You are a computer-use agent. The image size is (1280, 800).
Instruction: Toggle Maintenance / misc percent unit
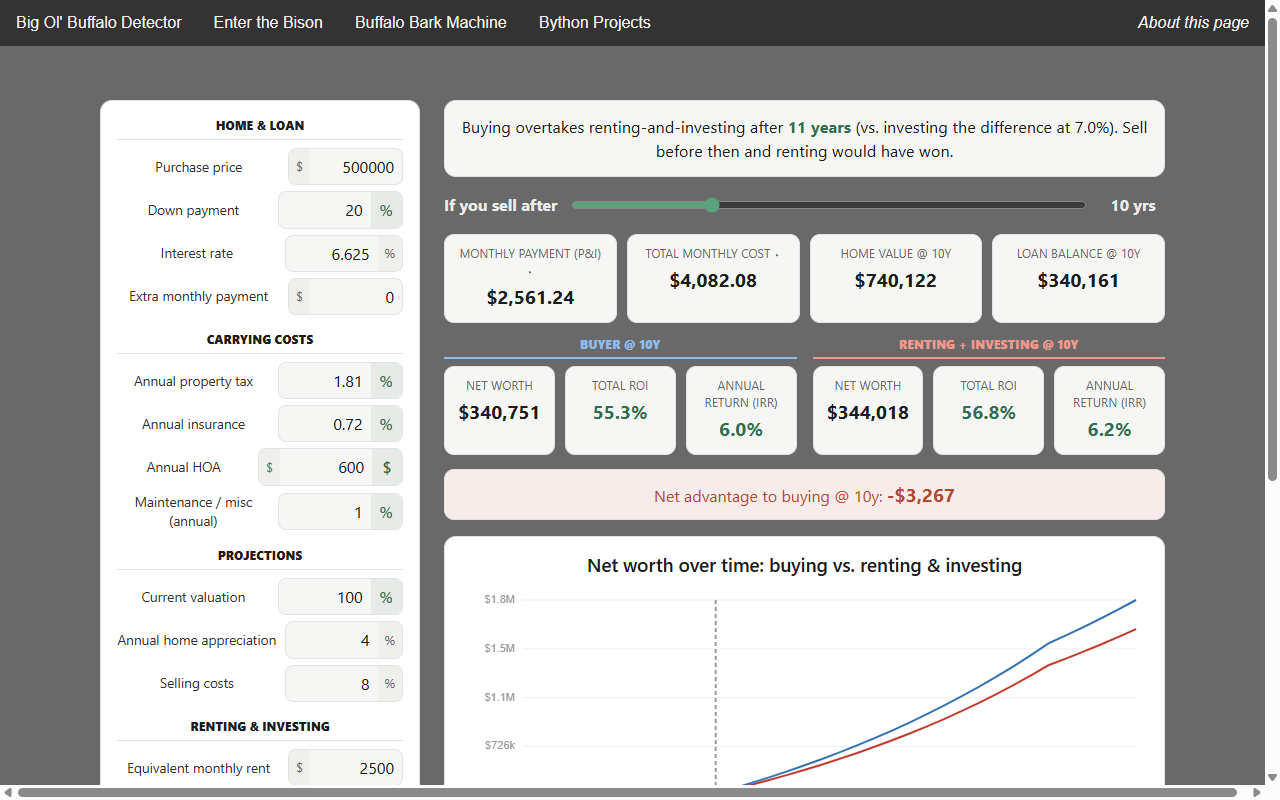tap(386, 511)
